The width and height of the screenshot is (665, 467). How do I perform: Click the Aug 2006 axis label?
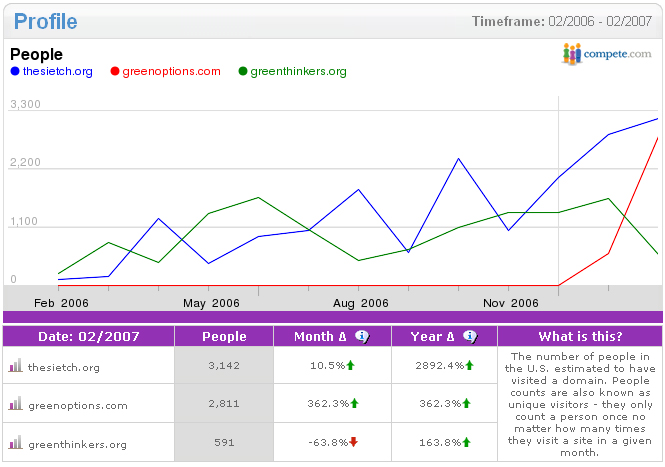(x=360, y=303)
